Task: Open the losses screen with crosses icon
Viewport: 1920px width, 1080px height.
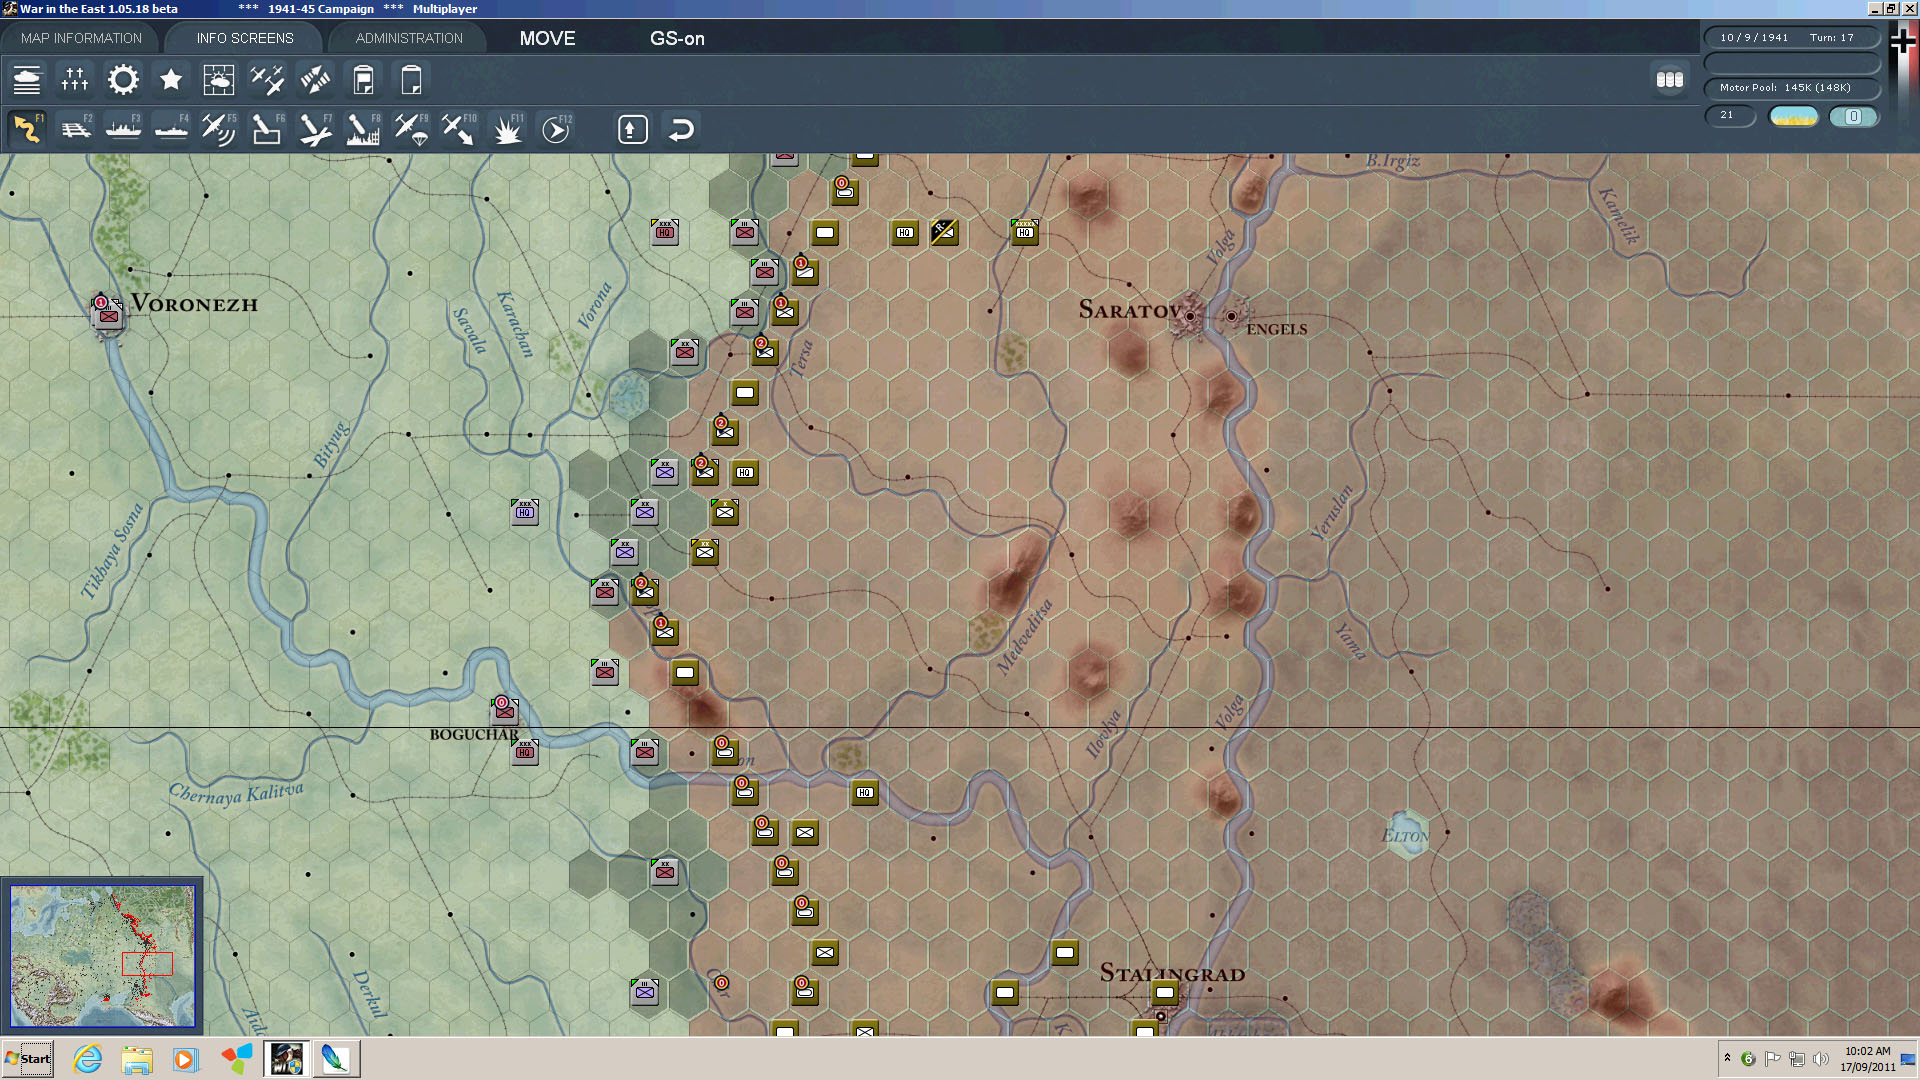Action: point(75,80)
